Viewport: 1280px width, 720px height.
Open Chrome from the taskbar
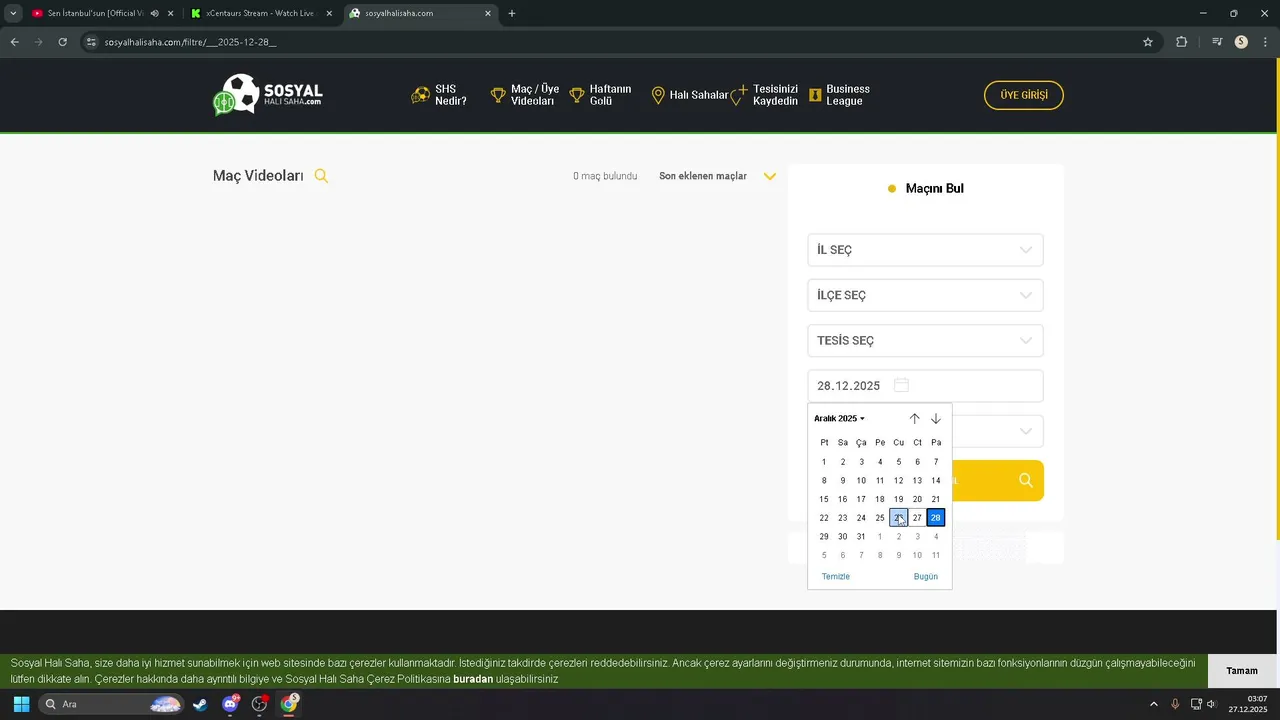point(289,704)
